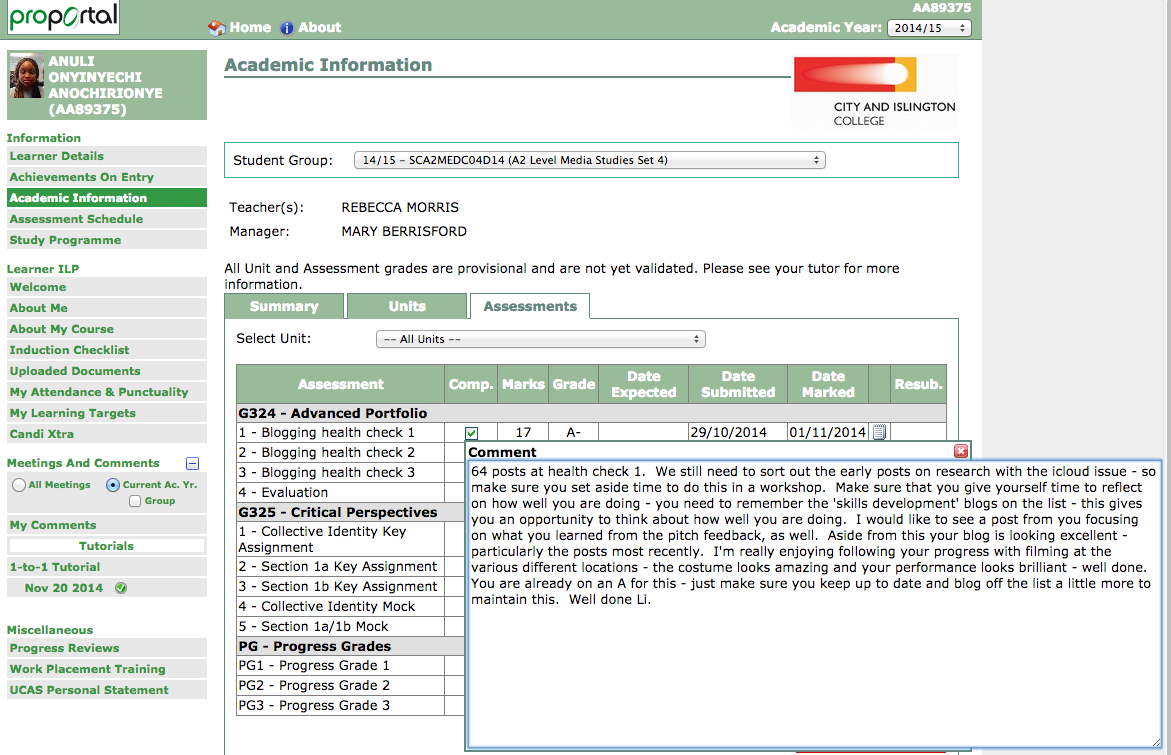Open the Welcome page

click(107, 287)
